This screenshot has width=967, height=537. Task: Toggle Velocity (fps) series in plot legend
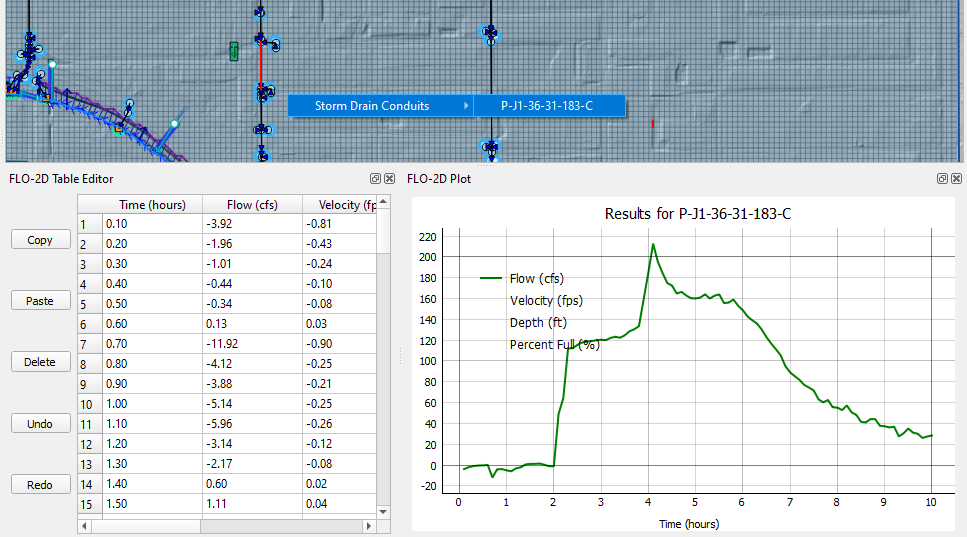pyautogui.click(x=546, y=301)
